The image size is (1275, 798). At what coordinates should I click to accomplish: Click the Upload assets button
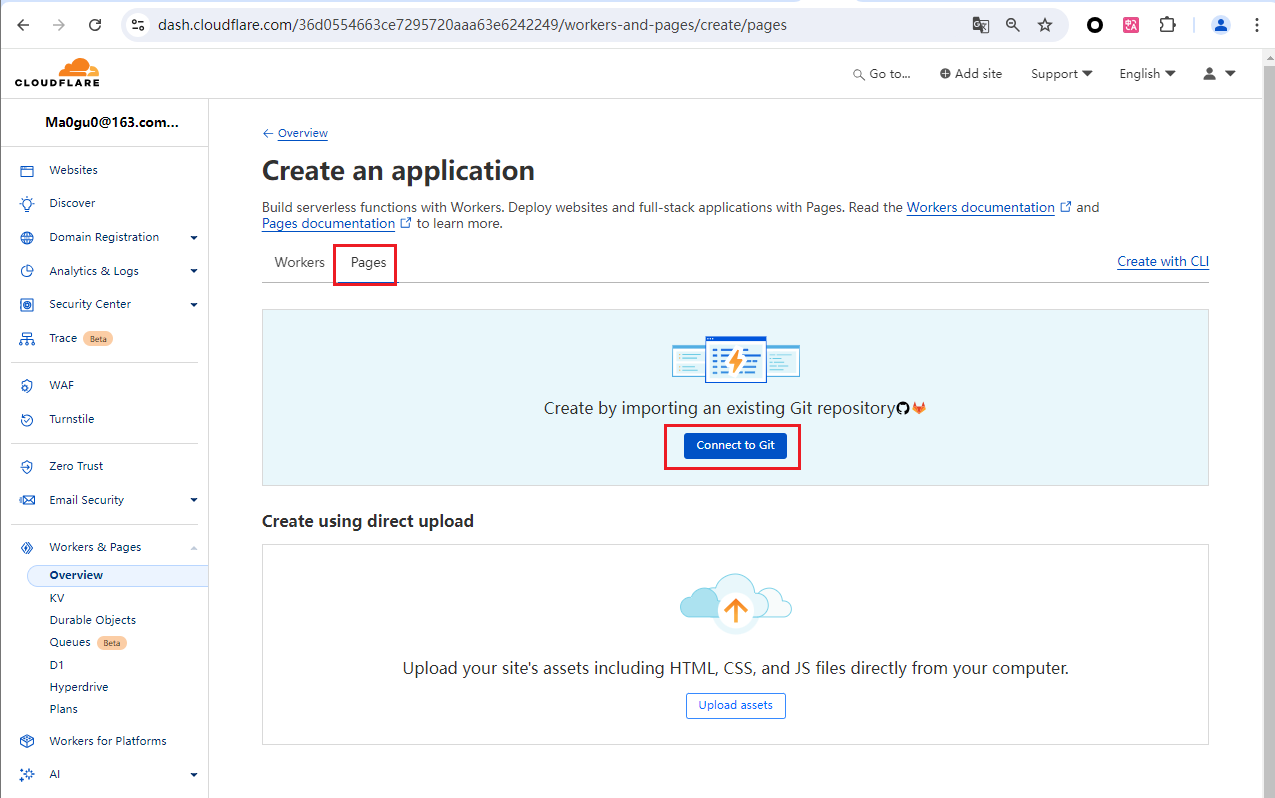736,706
